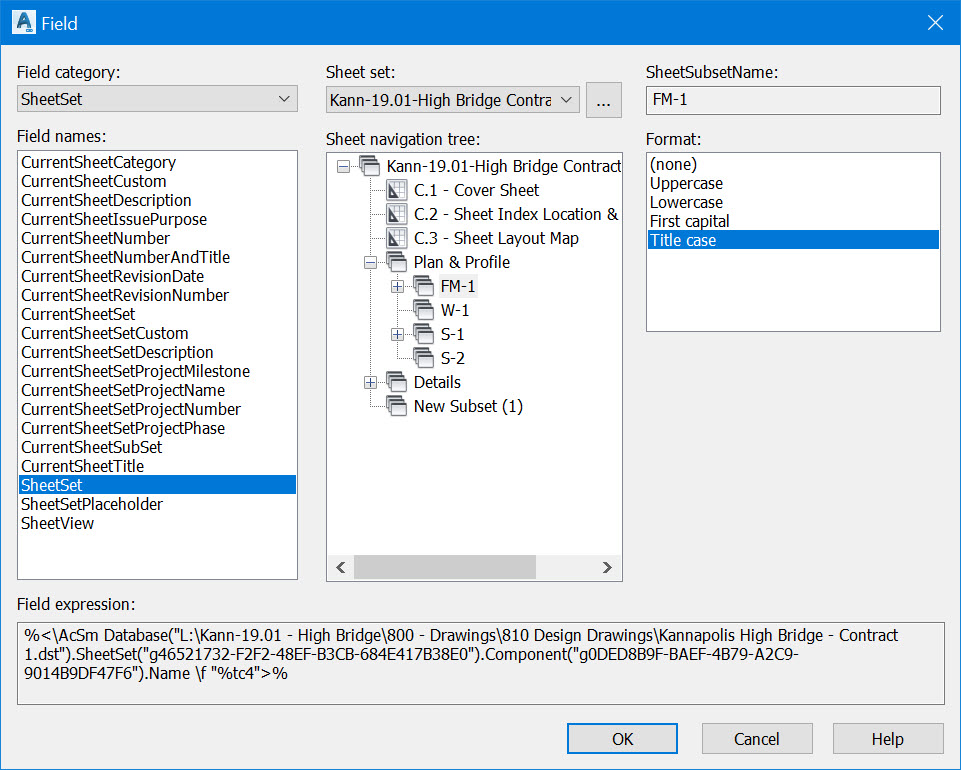Collapse the Plan & Profile node
Screen dimensions: 961x770
click(370, 262)
